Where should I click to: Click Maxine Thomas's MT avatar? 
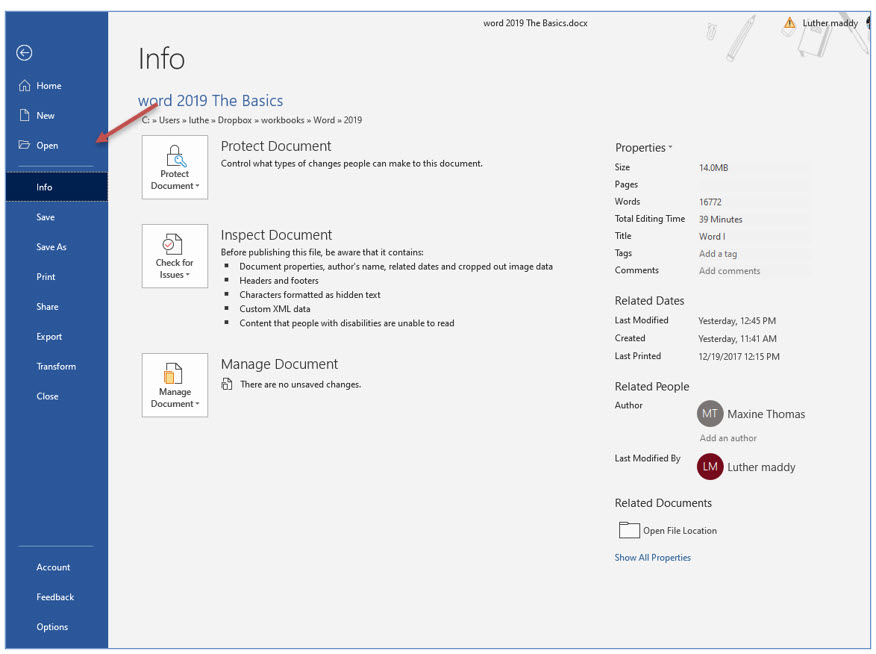pos(710,414)
